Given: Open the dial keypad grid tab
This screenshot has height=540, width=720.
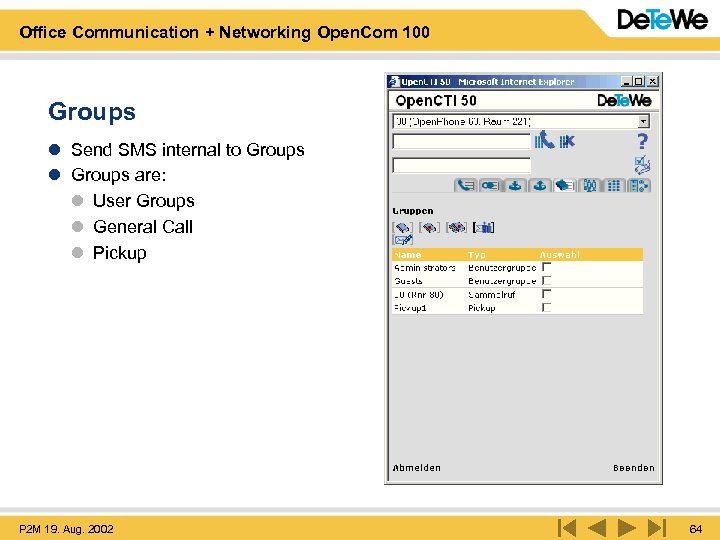Looking at the screenshot, I should click(x=614, y=186).
